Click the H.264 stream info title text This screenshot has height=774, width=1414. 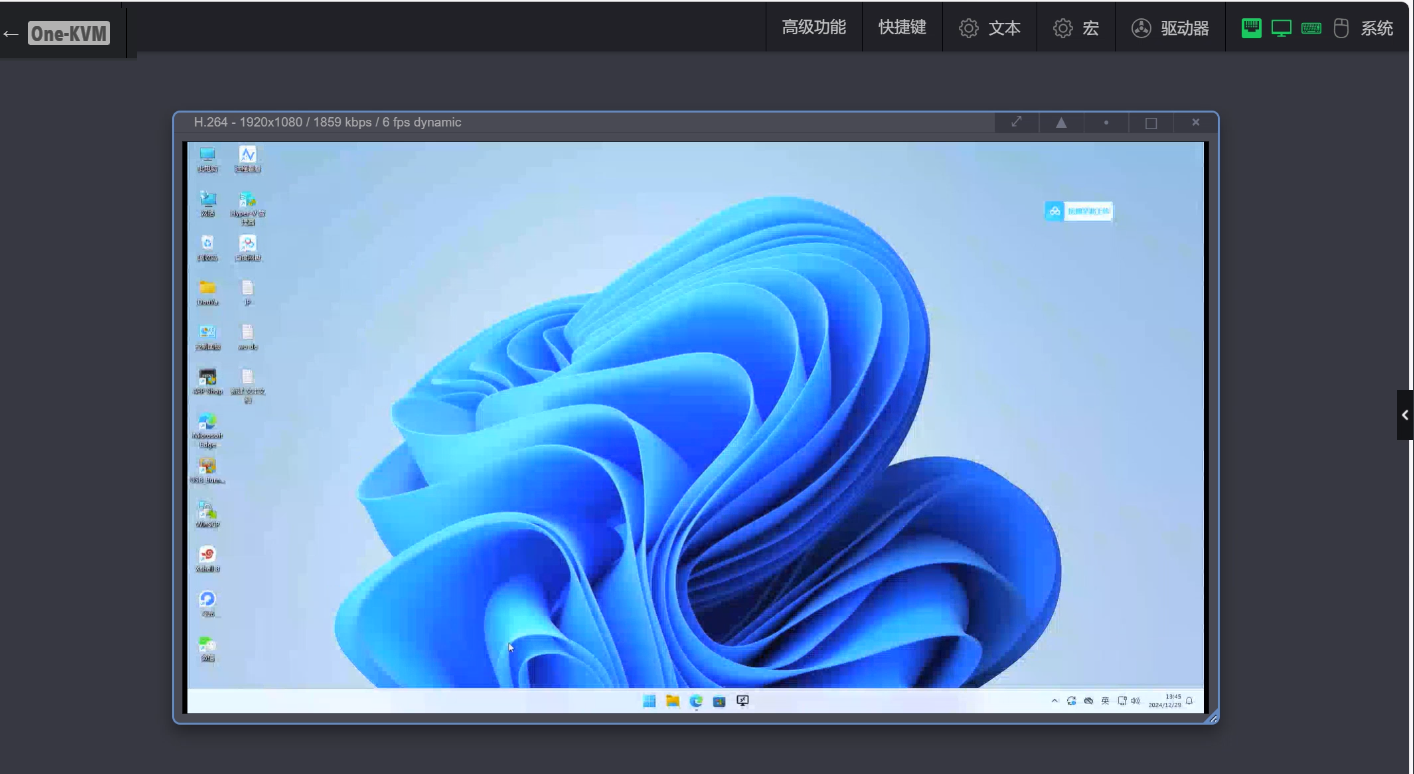[x=328, y=122]
